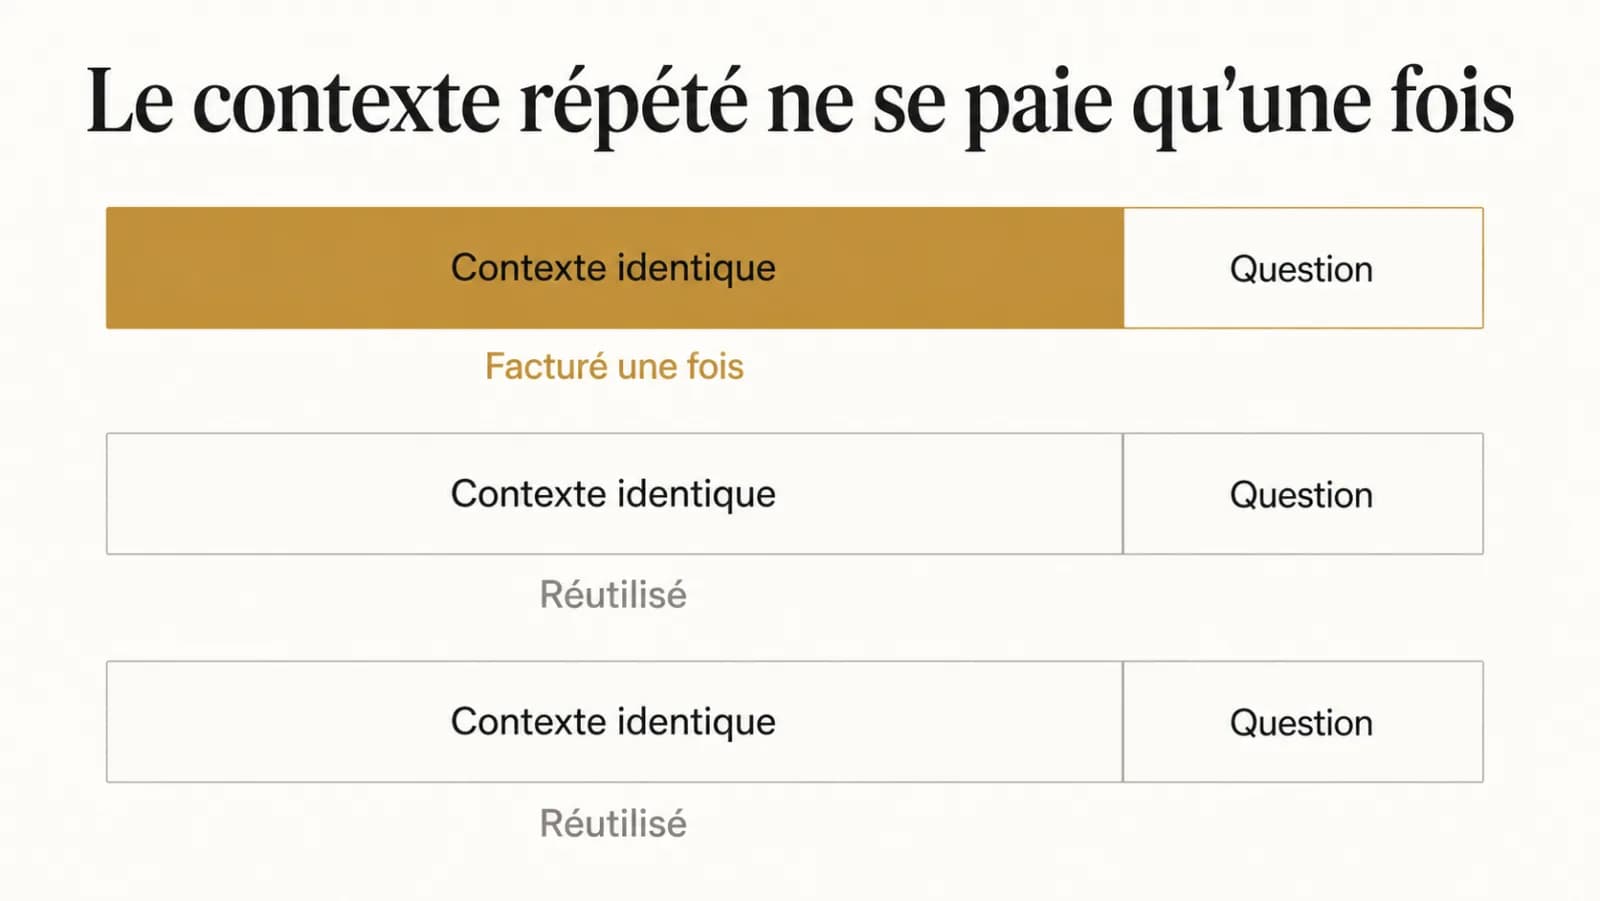This screenshot has width=1600, height=901.
Task: Click the Question box in the bottom row
Action: [1303, 721]
